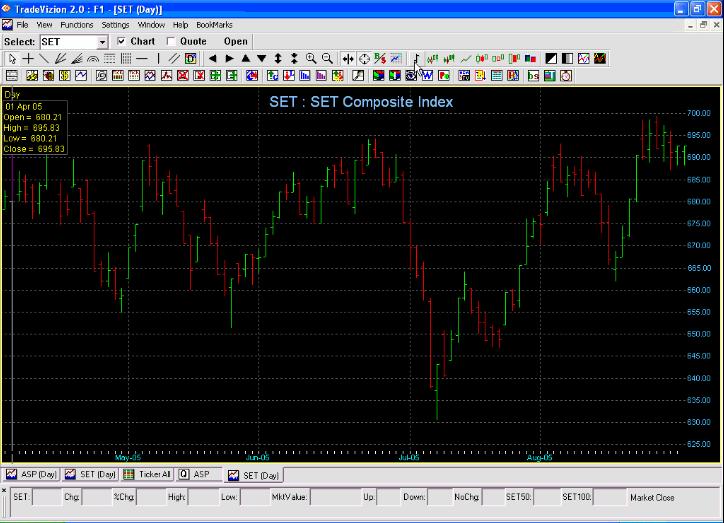Viewport: 724px width, 523px height.
Task: Click the up triangle arrow icon
Action: tap(245, 59)
